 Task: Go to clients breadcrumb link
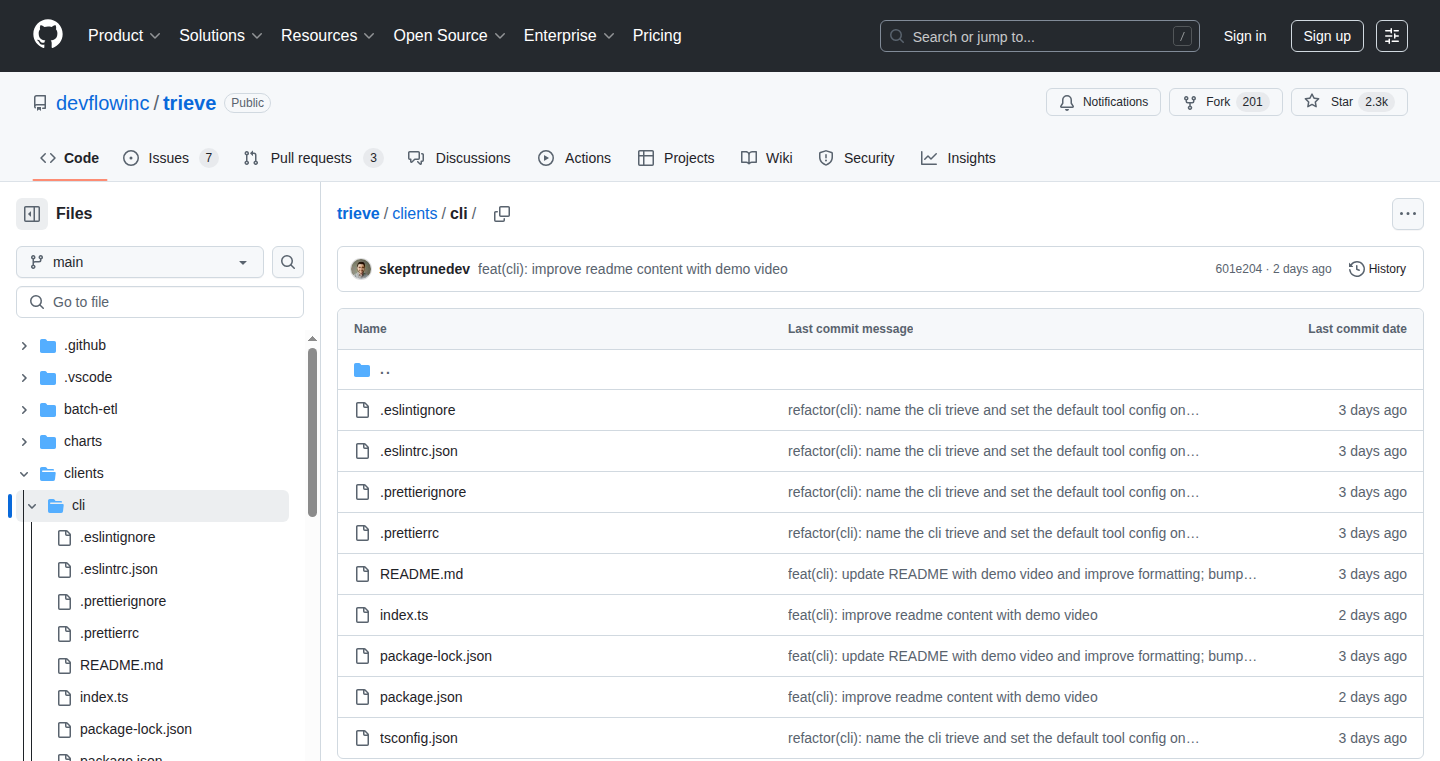coord(415,214)
